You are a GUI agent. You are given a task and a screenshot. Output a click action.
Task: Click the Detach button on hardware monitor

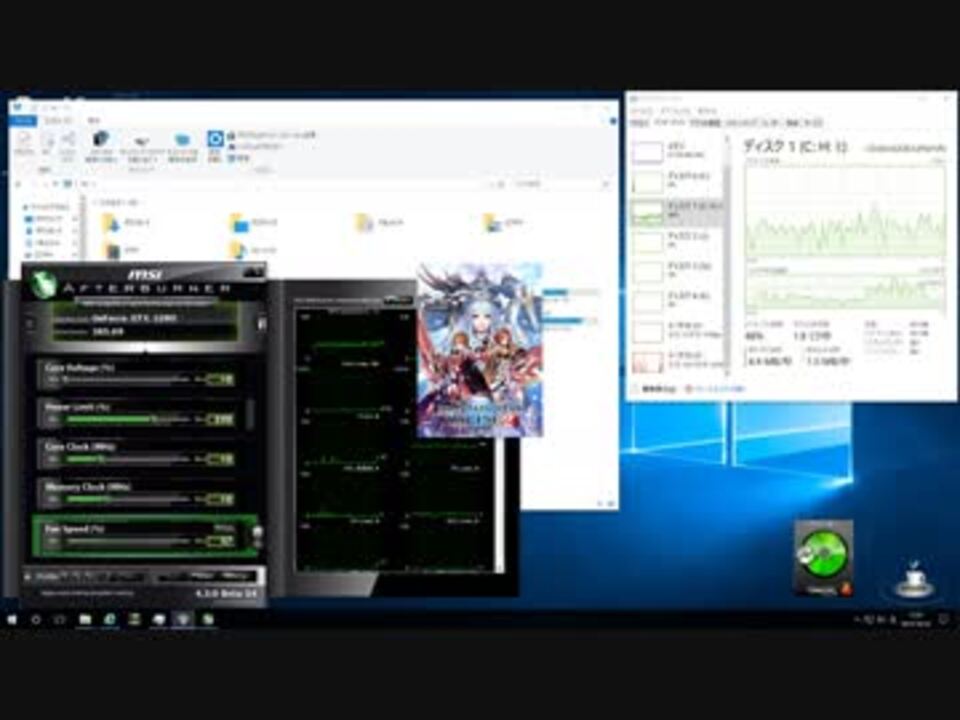398,300
